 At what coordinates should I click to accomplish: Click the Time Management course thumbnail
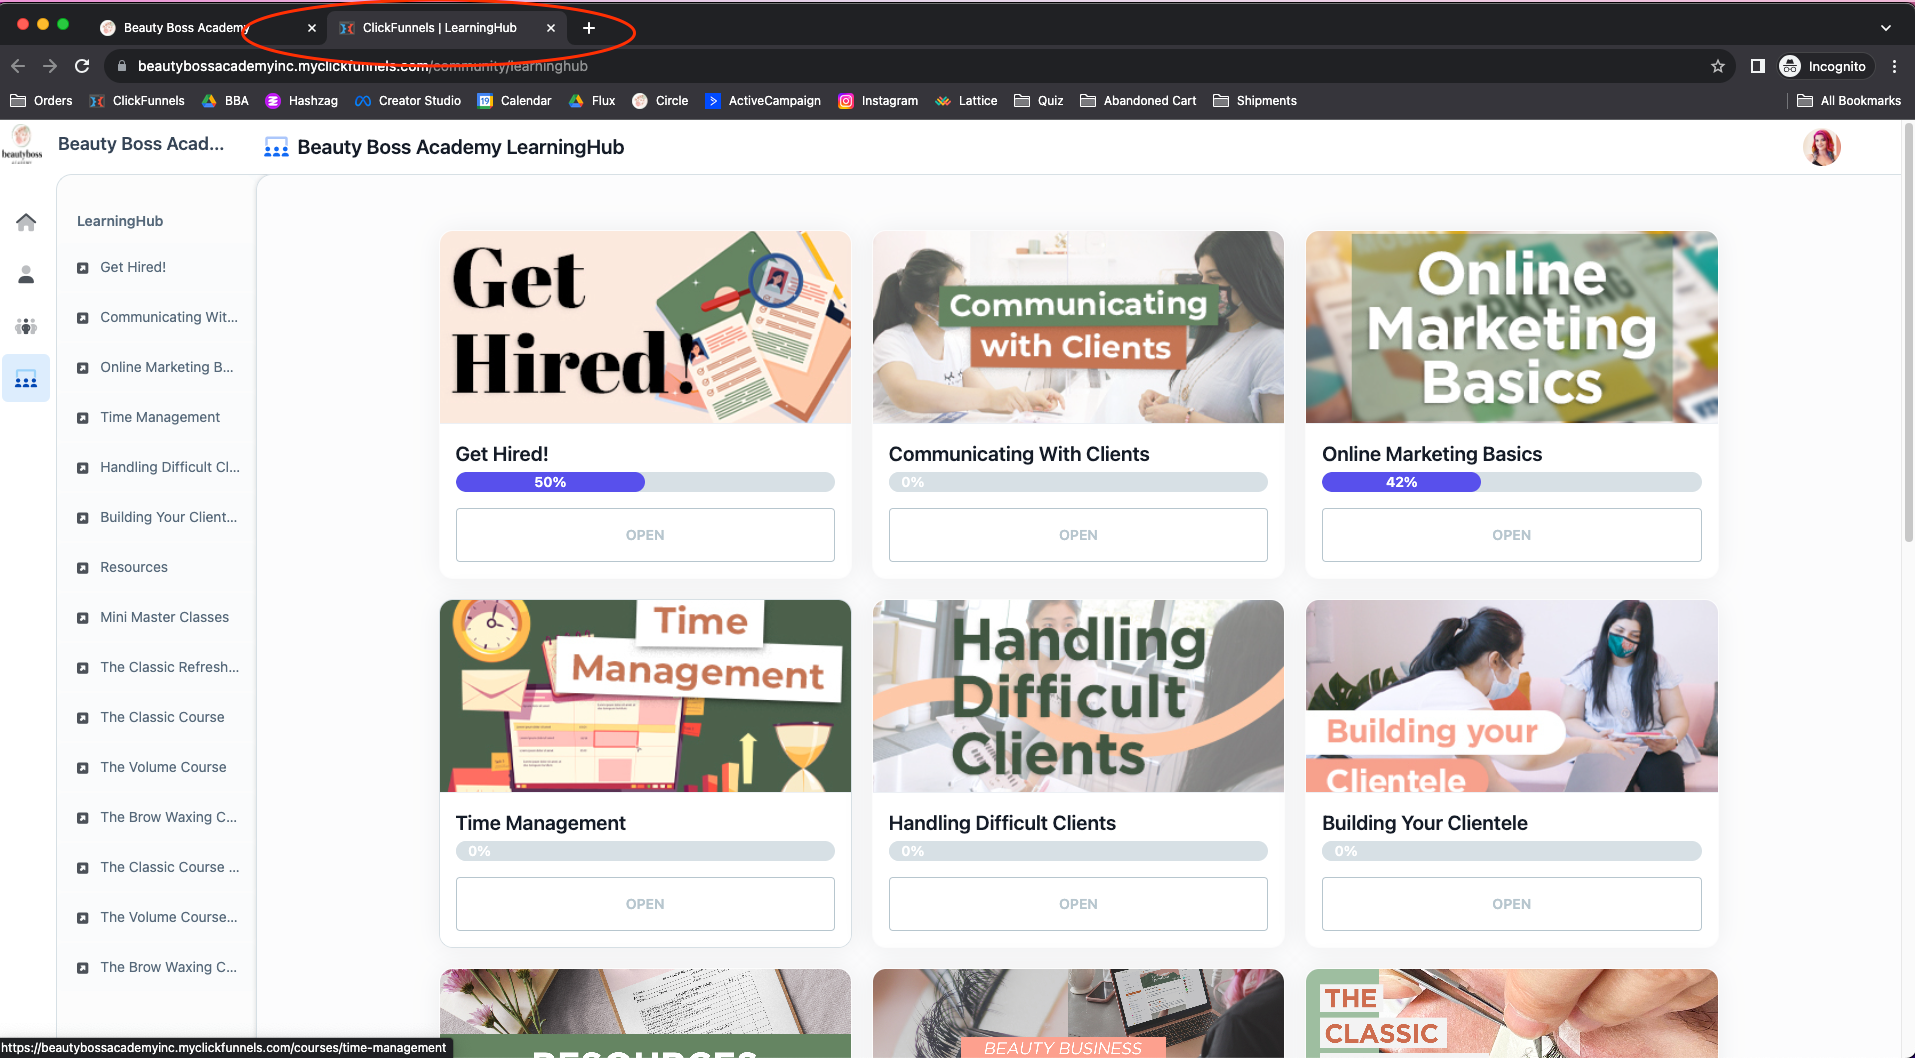pyautogui.click(x=645, y=696)
